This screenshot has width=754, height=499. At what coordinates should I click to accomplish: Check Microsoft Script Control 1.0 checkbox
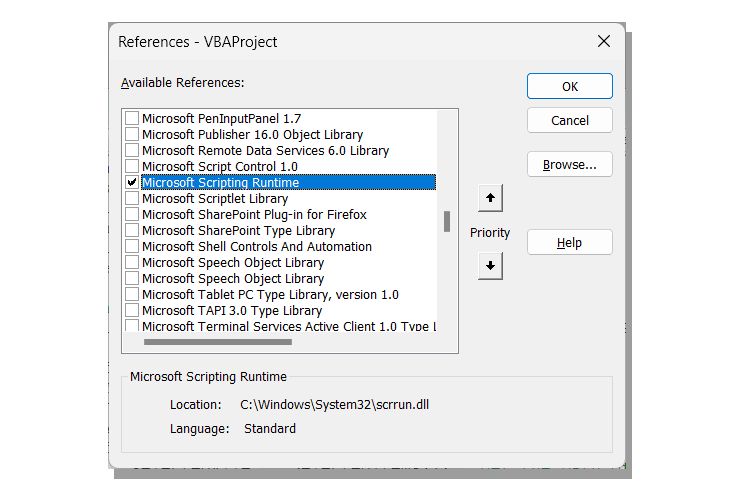click(x=132, y=166)
